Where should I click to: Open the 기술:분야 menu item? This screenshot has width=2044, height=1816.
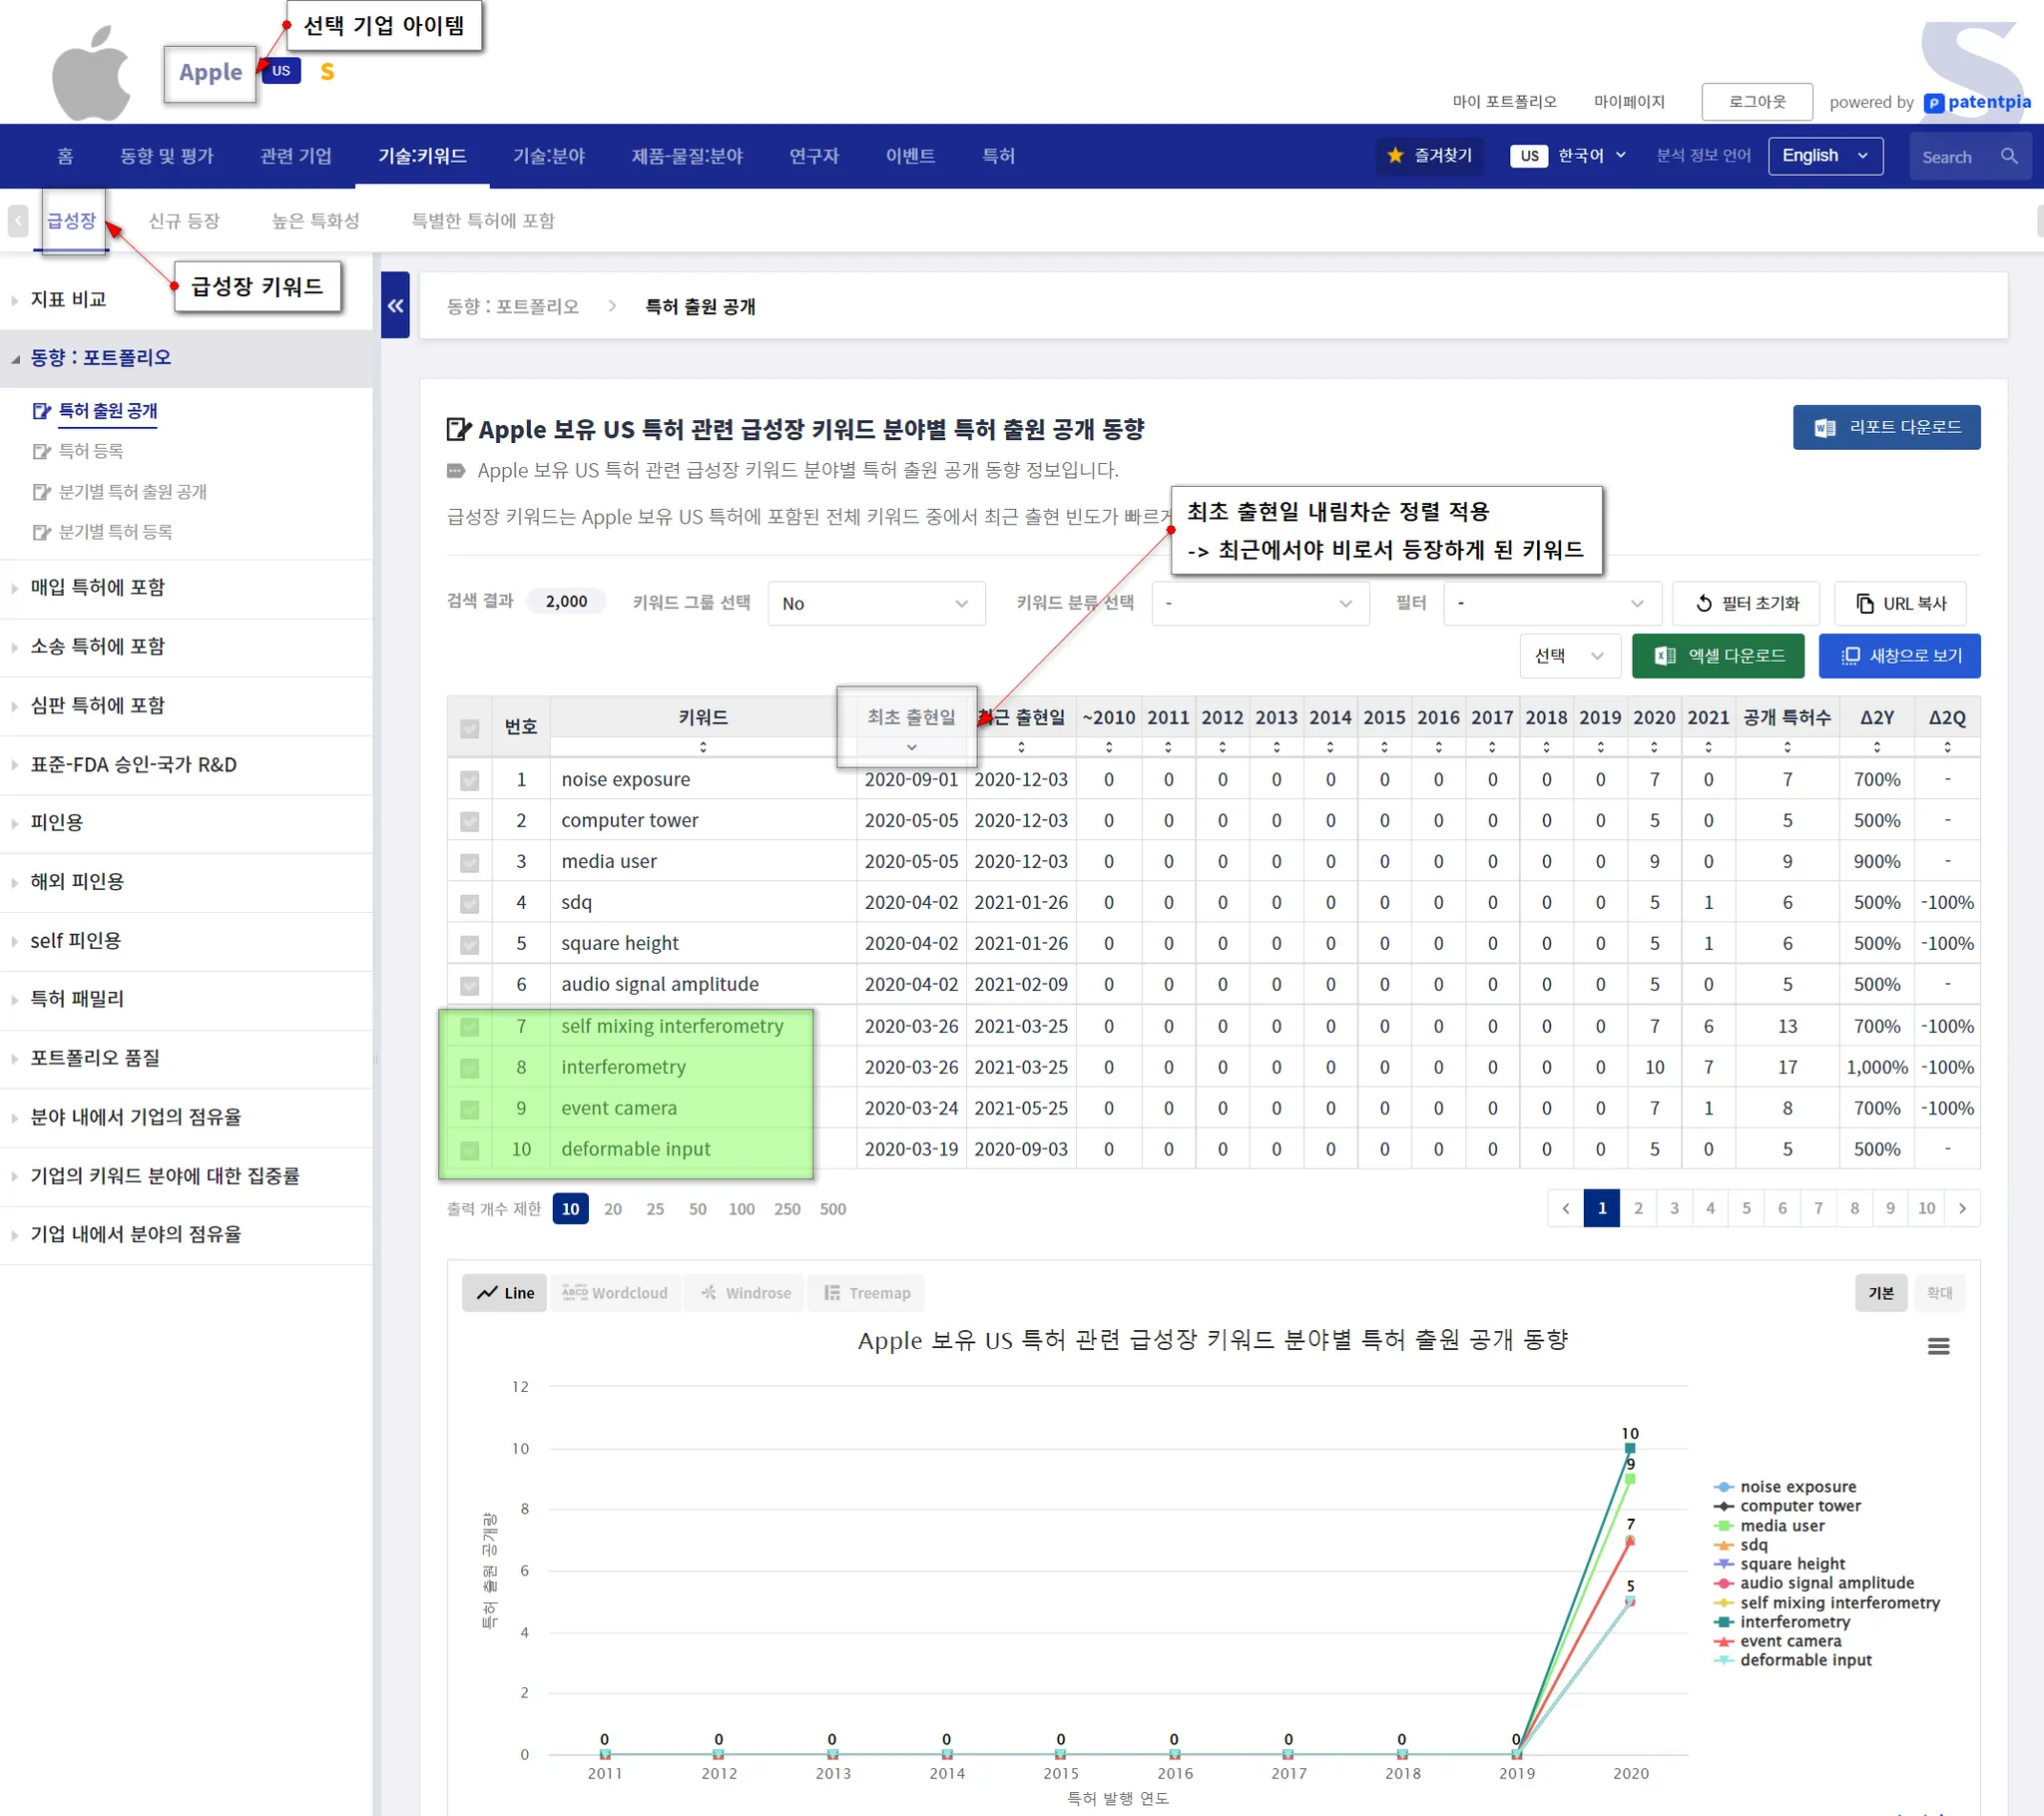[x=548, y=155]
